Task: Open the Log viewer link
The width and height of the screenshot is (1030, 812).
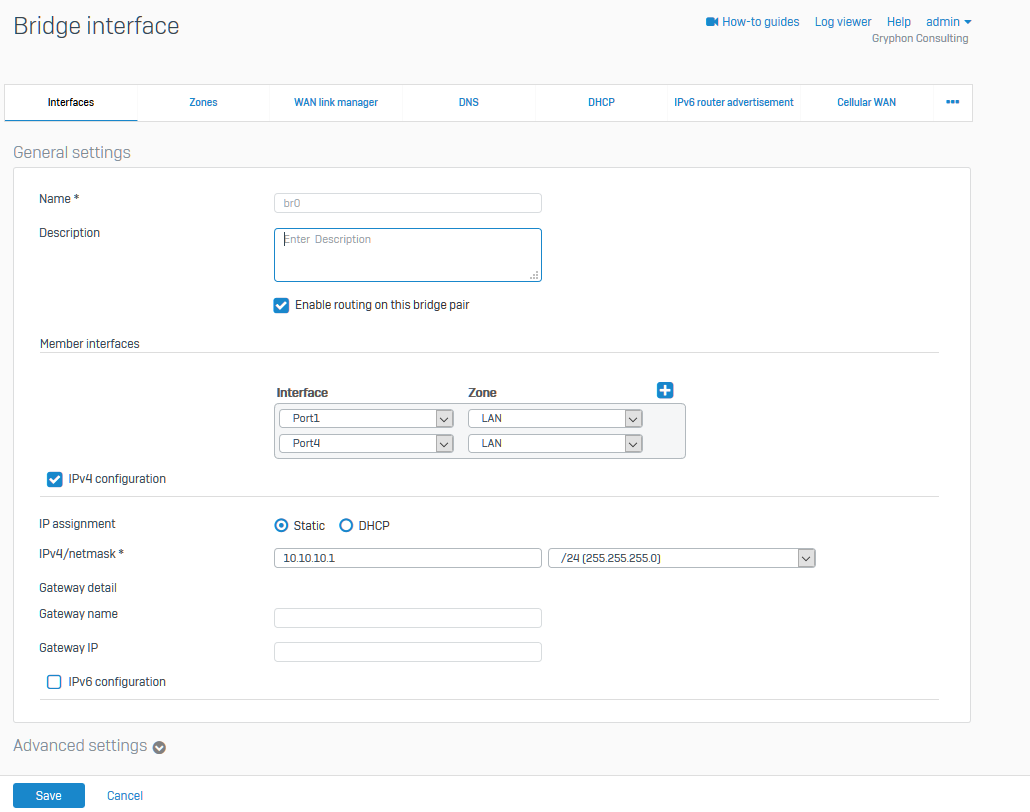Action: [843, 22]
